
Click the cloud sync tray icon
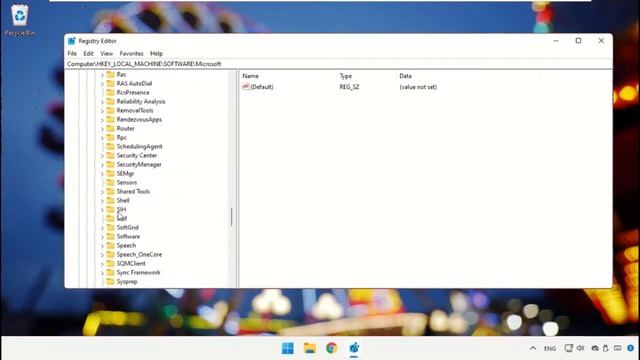point(595,348)
